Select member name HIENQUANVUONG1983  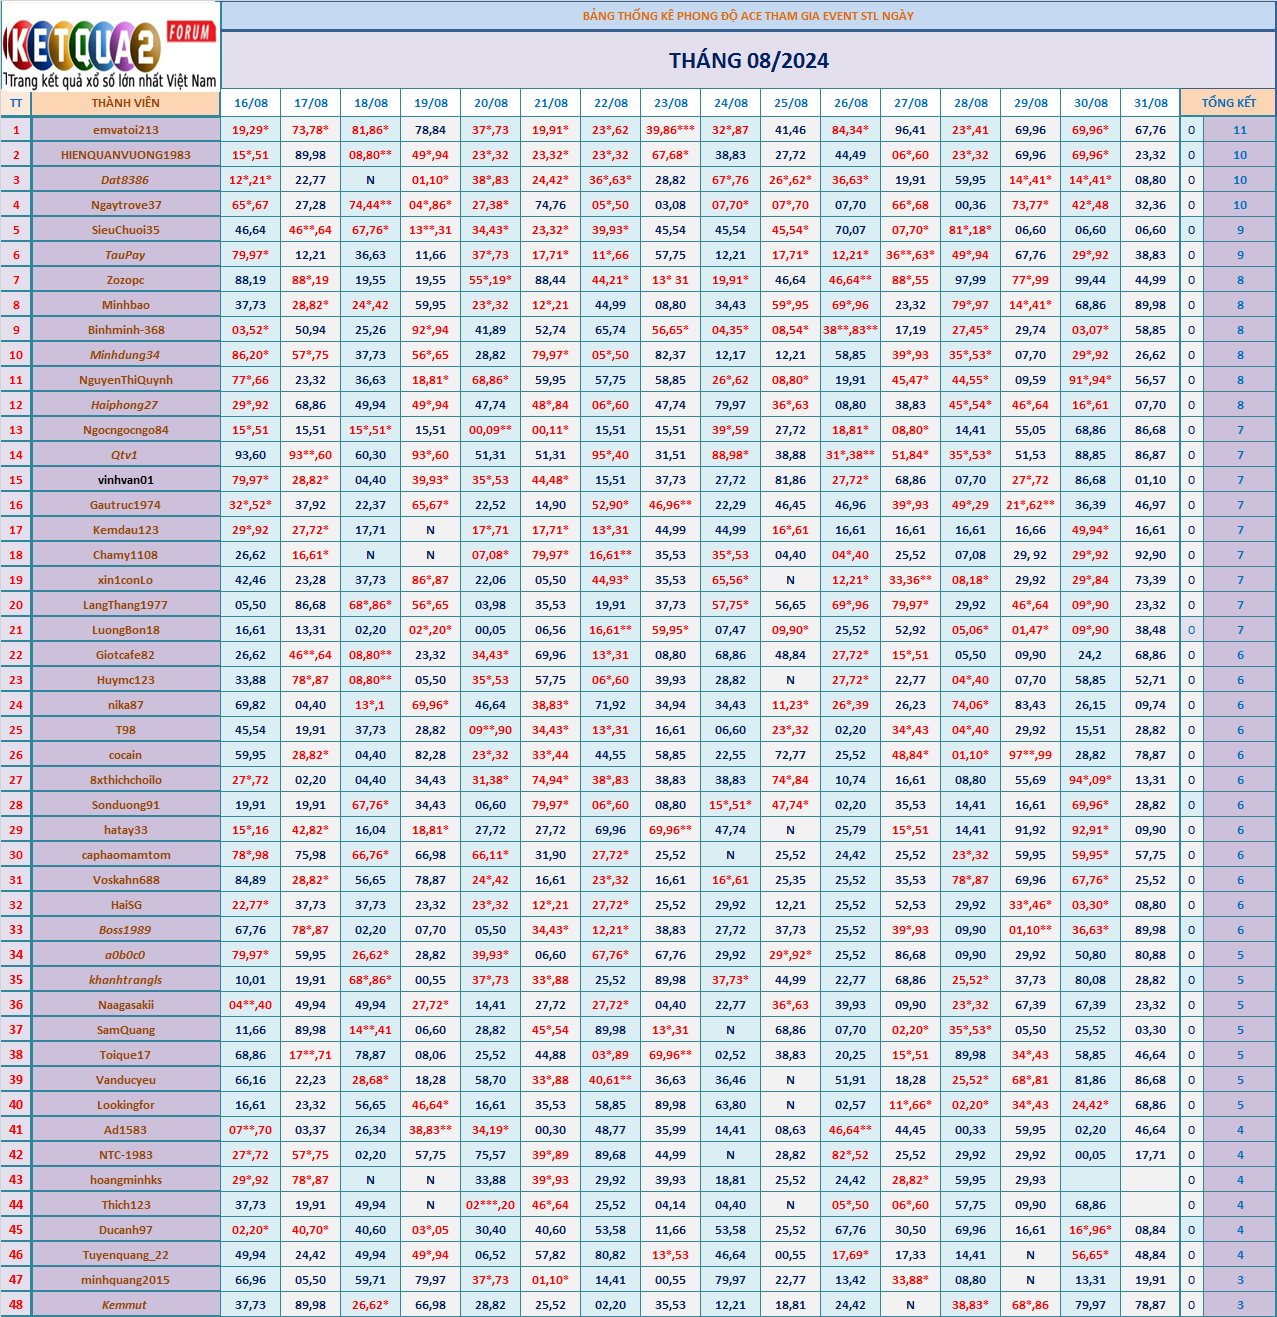pos(126,155)
